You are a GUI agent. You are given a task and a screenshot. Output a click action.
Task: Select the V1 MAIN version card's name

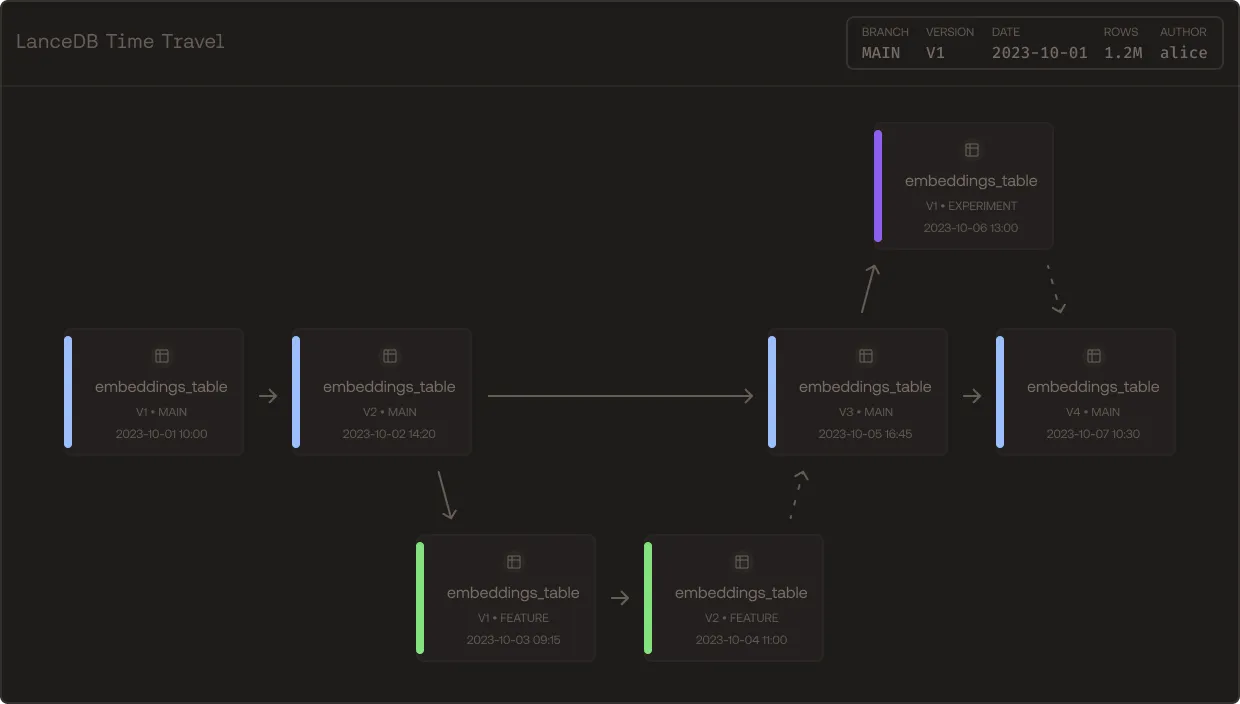(161, 387)
